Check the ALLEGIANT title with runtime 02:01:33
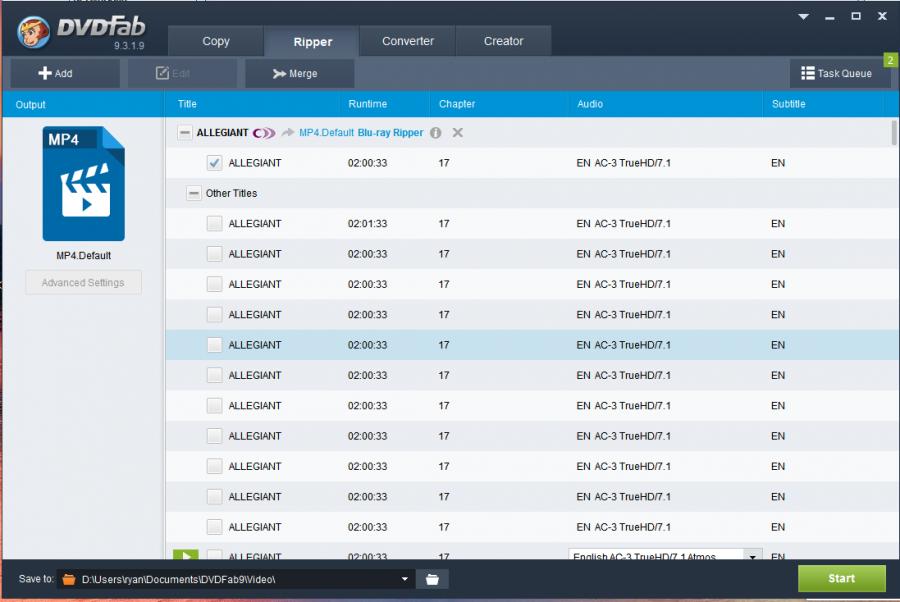The width and height of the screenshot is (900, 602). (x=214, y=223)
